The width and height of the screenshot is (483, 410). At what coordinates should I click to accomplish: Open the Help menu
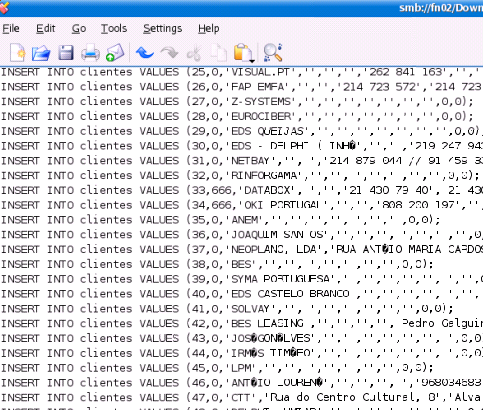click(x=209, y=29)
